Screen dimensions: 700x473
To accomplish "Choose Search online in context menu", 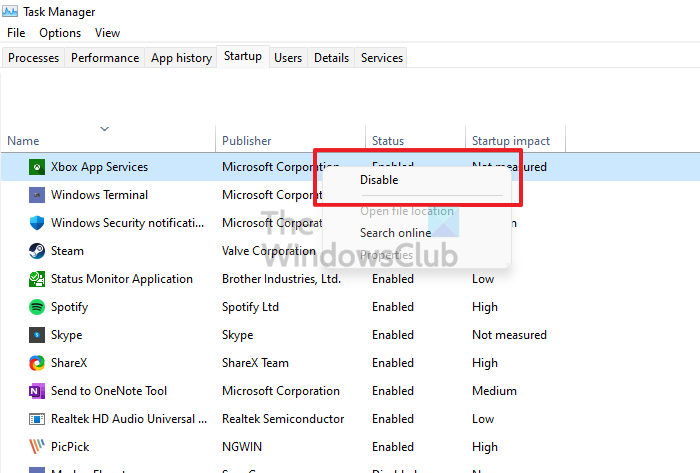I will point(396,233).
